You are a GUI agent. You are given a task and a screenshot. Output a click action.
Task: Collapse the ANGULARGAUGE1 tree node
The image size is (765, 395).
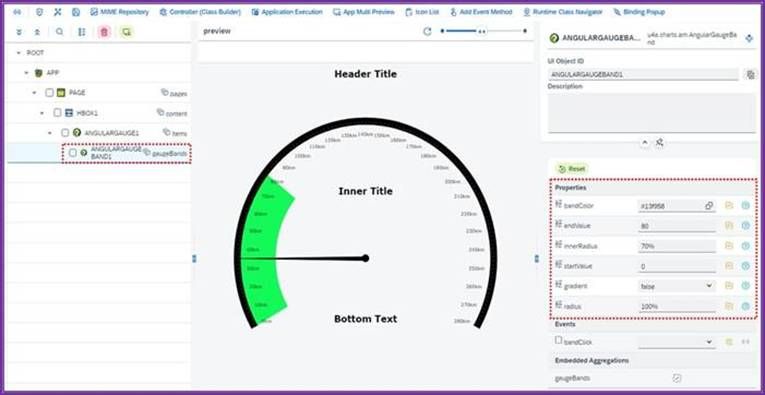(x=50, y=133)
